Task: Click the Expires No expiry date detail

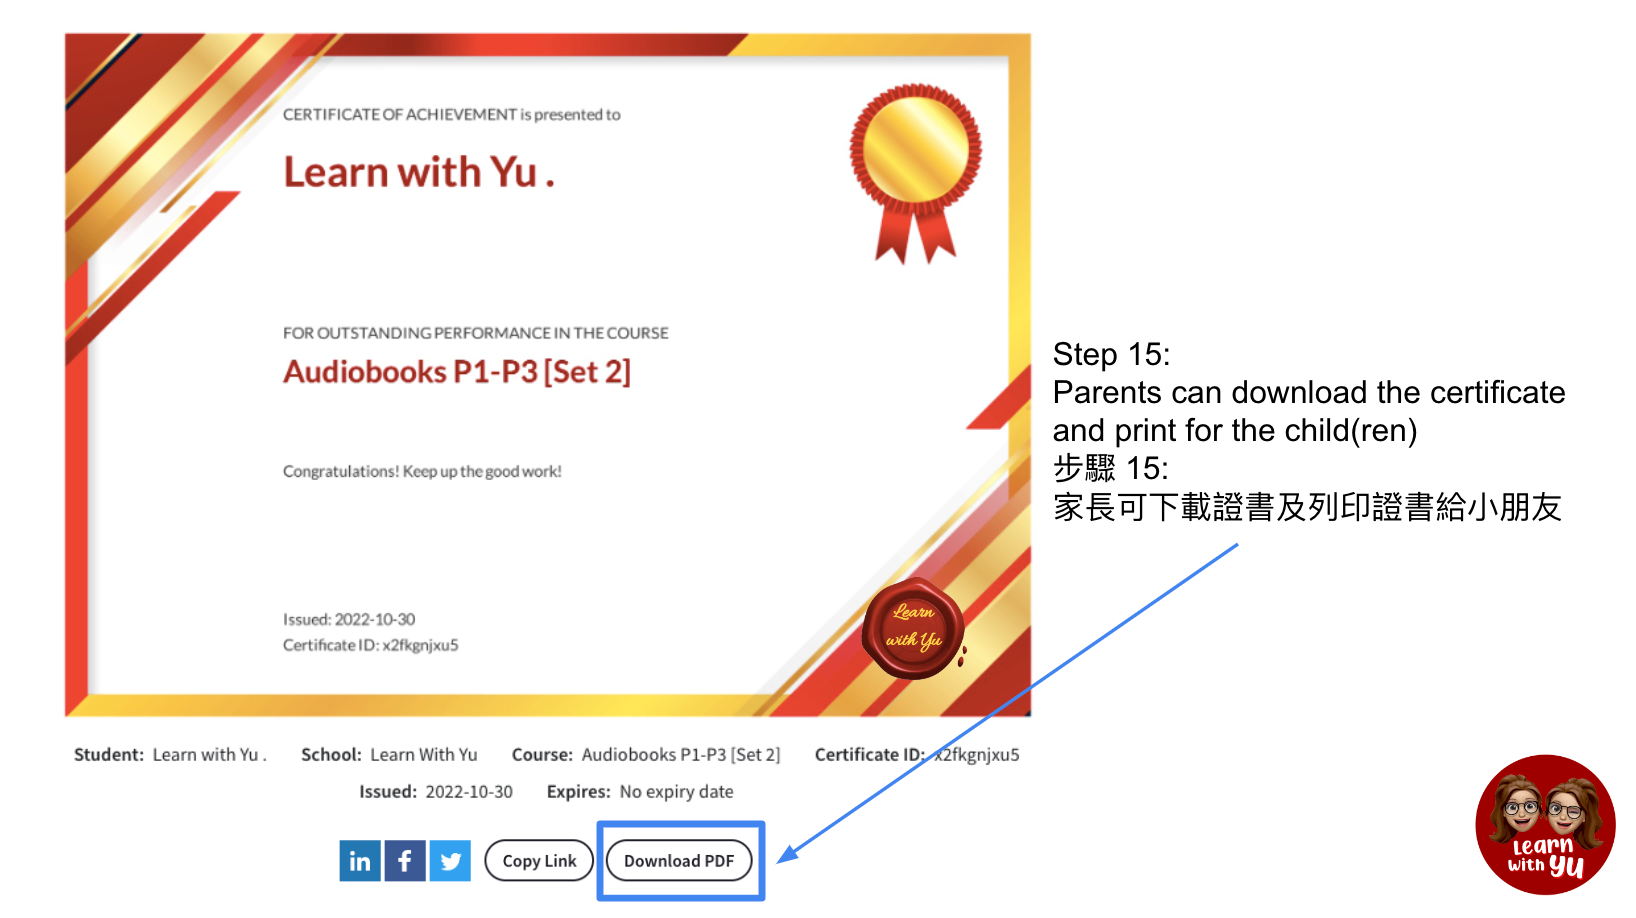Action: [x=640, y=792]
